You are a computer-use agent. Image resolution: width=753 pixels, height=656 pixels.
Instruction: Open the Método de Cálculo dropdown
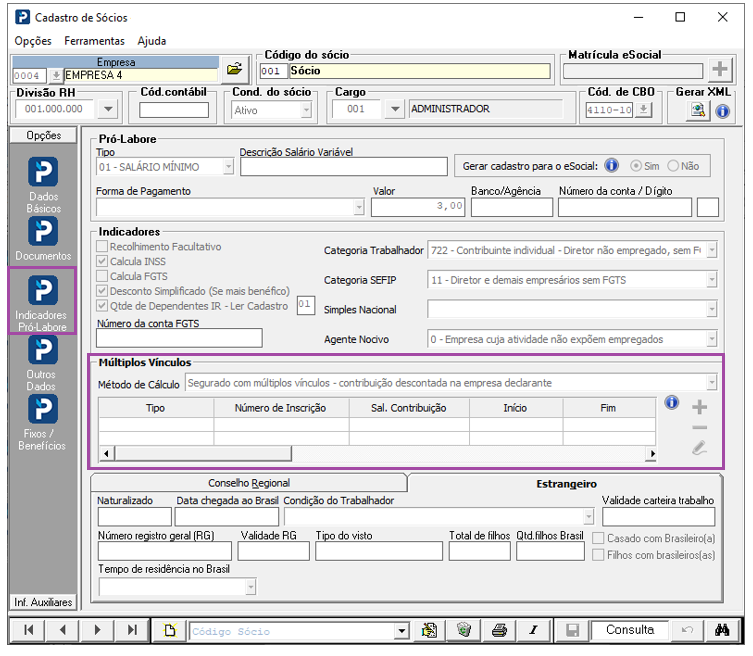[711, 382]
